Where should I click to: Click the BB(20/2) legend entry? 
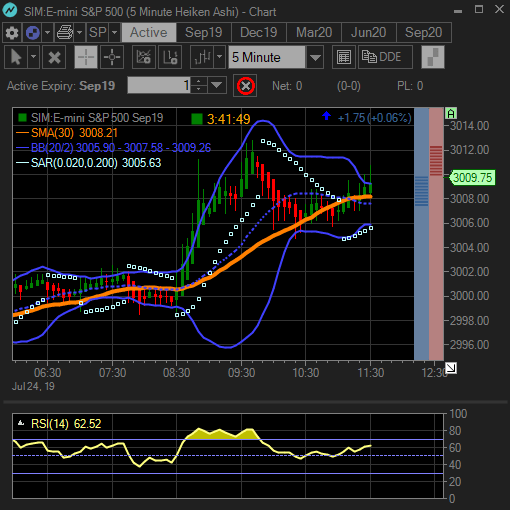click(113, 148)
